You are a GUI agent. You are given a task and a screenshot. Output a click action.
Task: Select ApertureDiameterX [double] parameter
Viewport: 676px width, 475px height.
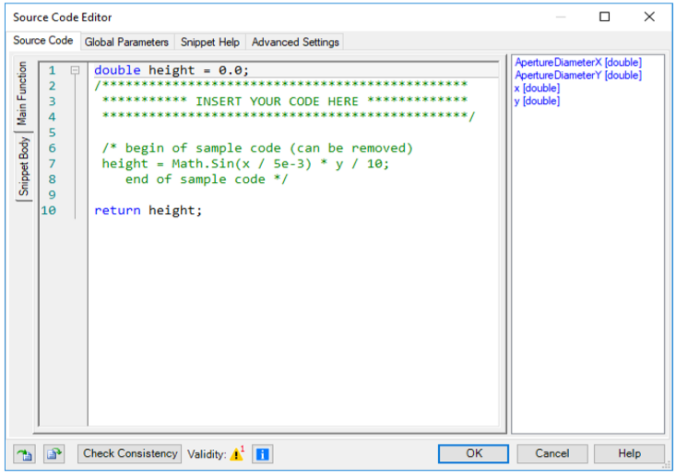coord(578,62)
